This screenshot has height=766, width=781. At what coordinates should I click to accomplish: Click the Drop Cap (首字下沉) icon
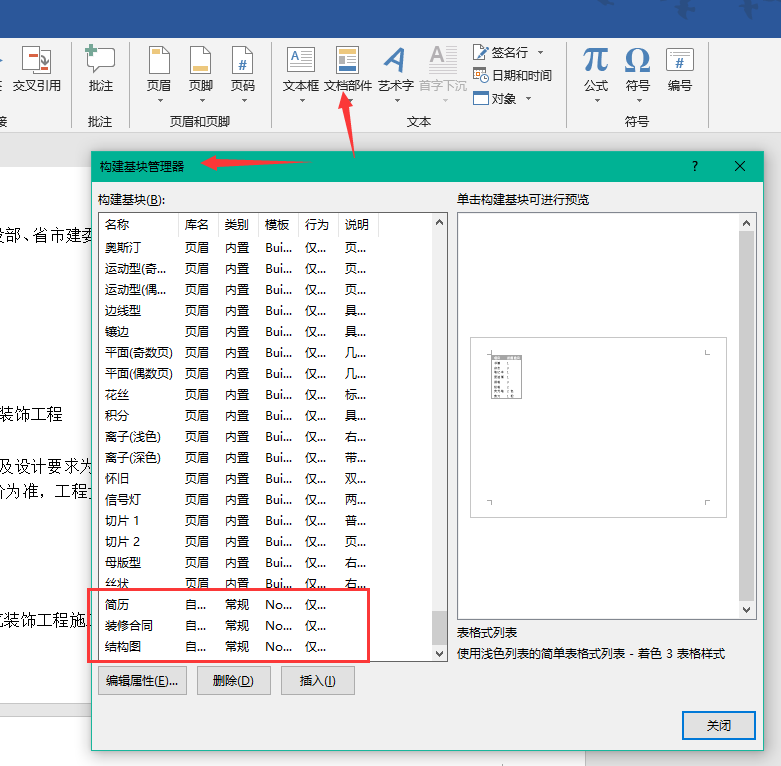point(443,59)
